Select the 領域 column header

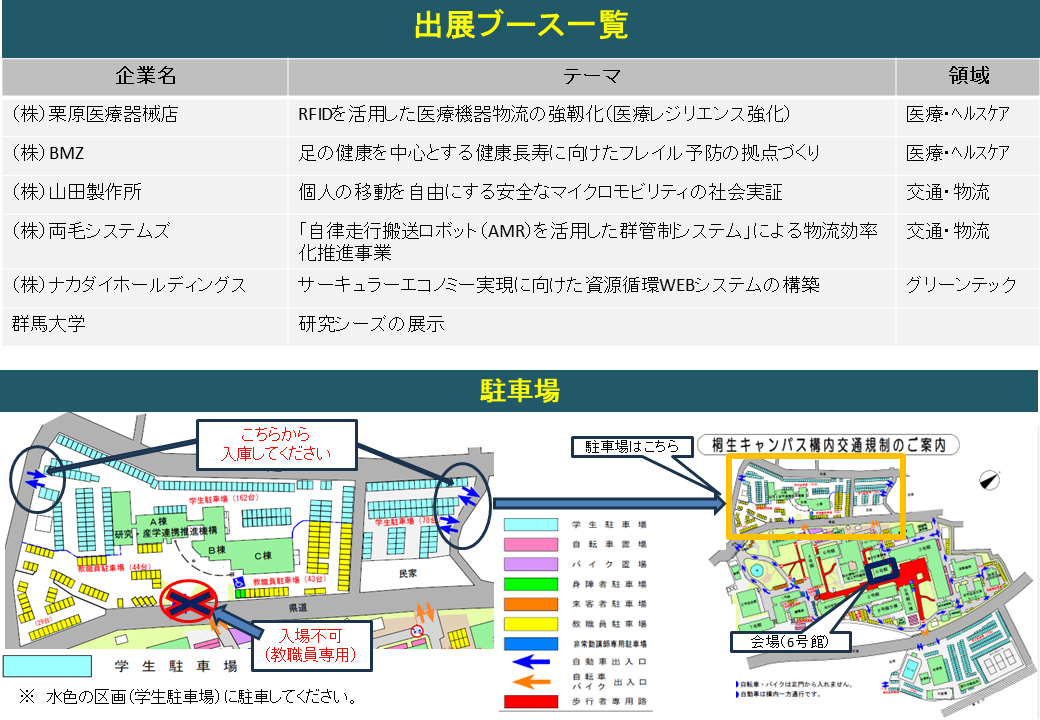tap(967, 76)
